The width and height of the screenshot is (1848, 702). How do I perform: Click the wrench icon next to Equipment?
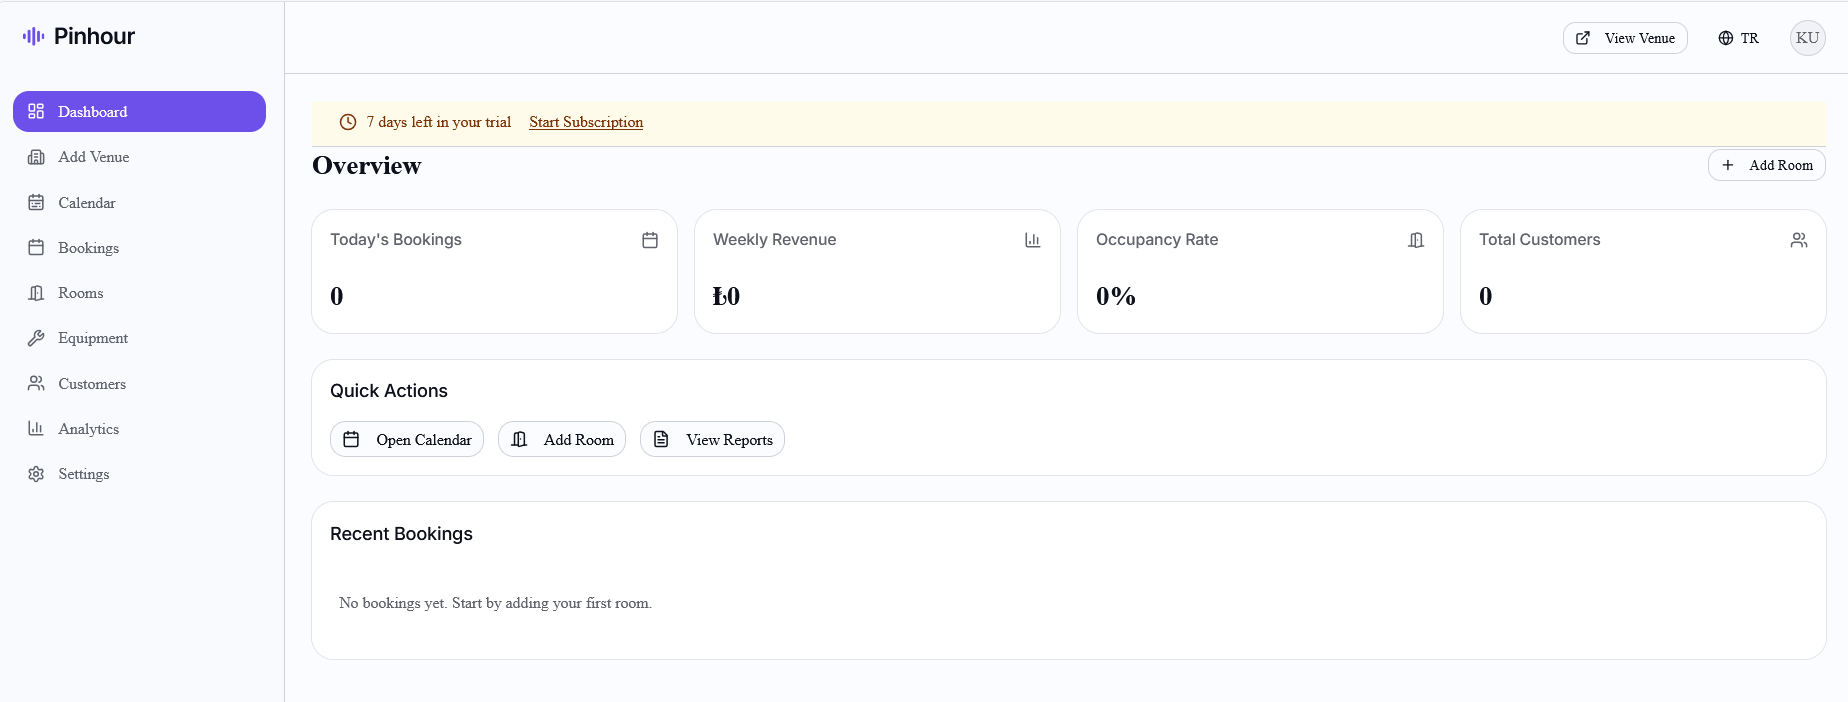tap(36, 338)
